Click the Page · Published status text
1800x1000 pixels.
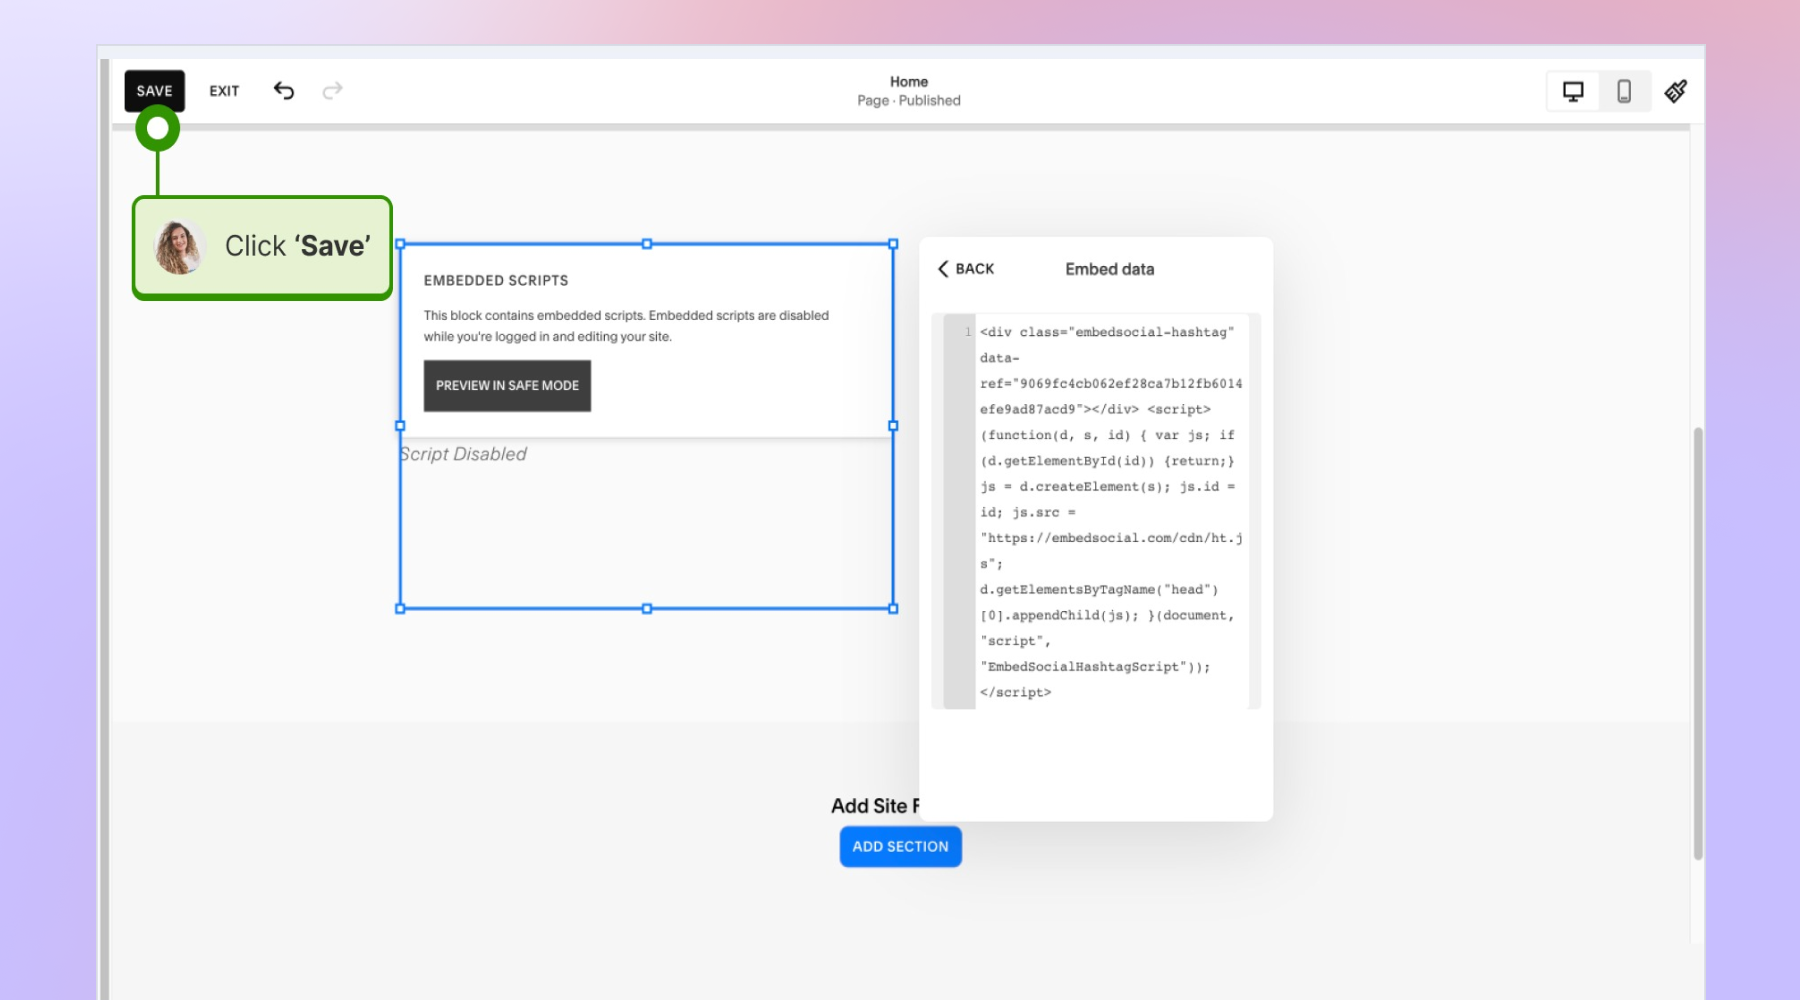909,101
